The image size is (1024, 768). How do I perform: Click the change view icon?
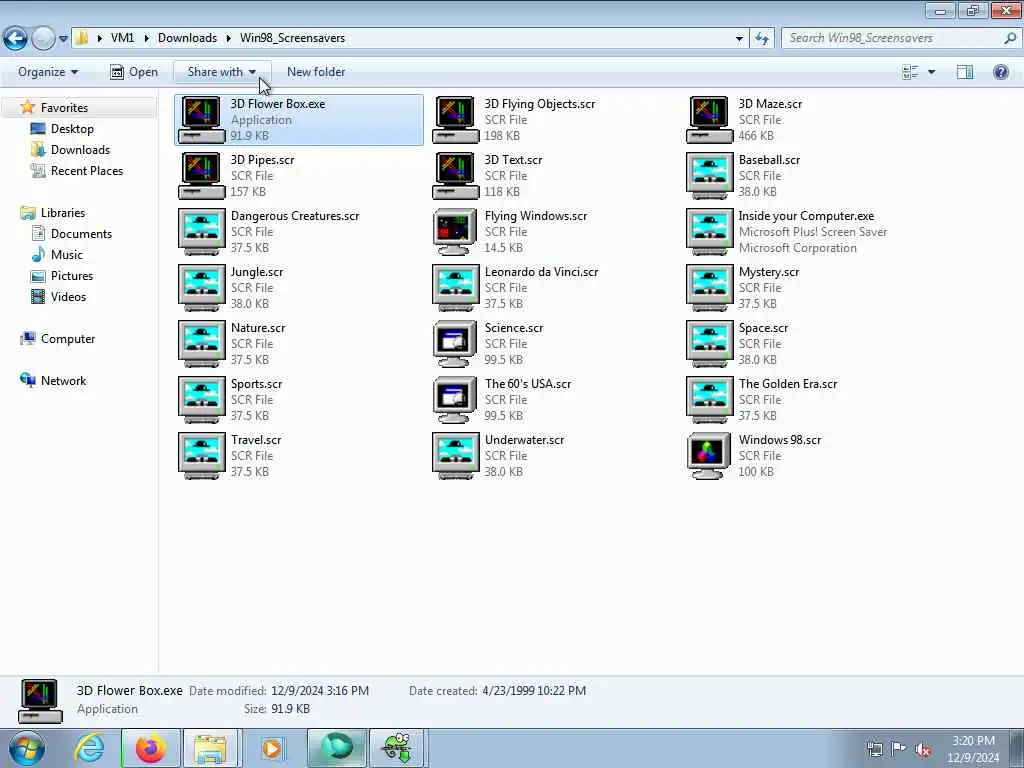910,72
